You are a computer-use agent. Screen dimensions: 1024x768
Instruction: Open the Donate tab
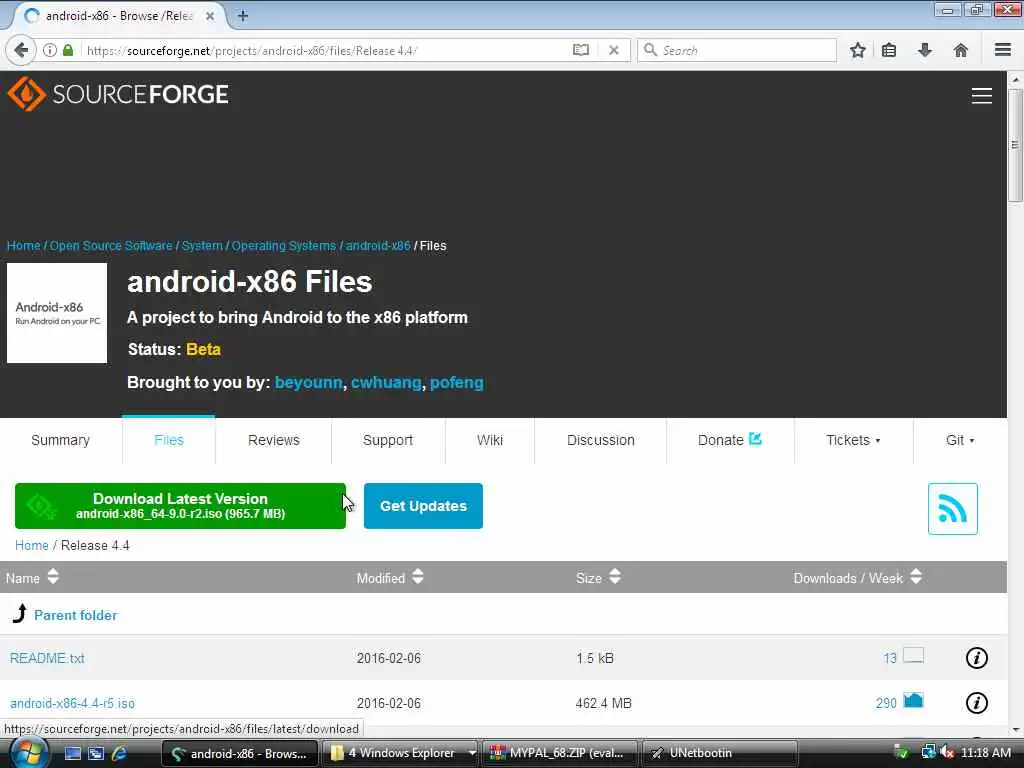(729, 440)
